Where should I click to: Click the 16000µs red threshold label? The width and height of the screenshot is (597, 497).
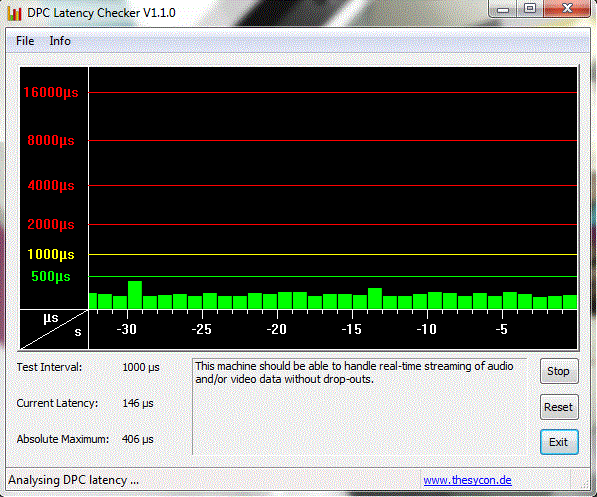[x=51, y=93]
